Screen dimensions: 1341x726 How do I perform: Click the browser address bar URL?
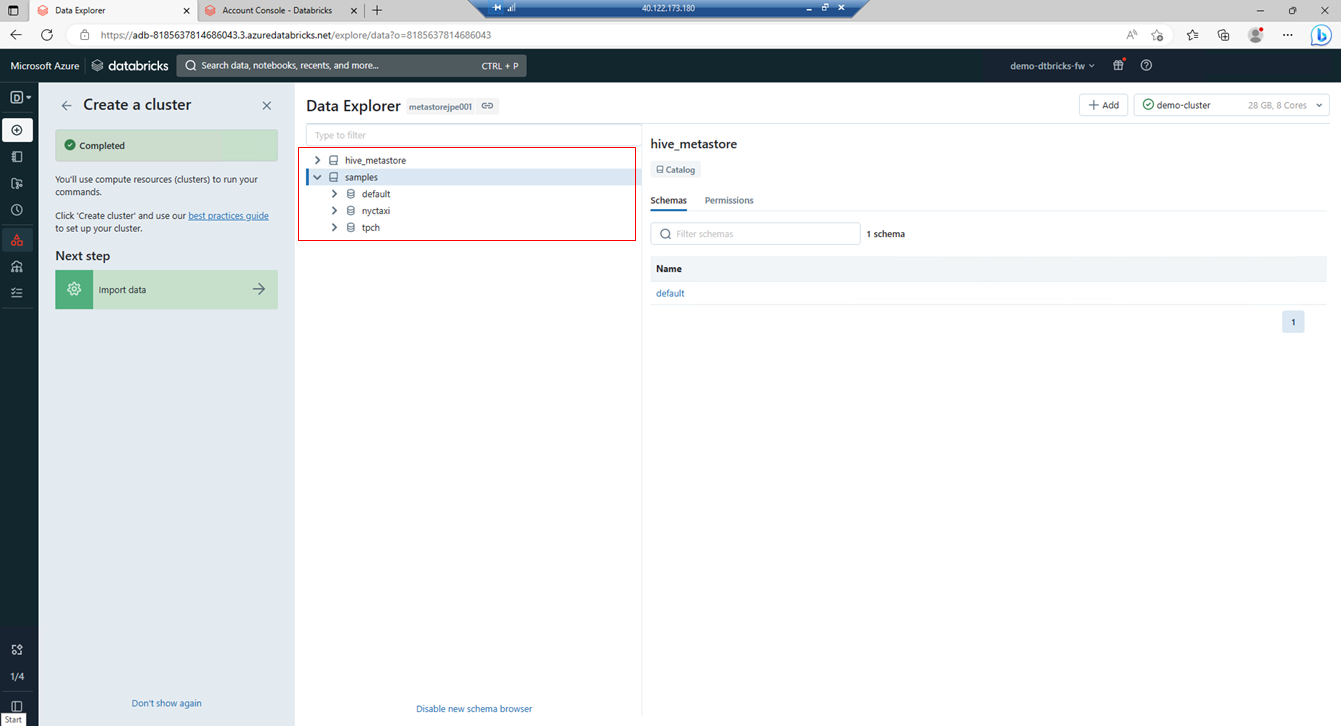point(295,35)
